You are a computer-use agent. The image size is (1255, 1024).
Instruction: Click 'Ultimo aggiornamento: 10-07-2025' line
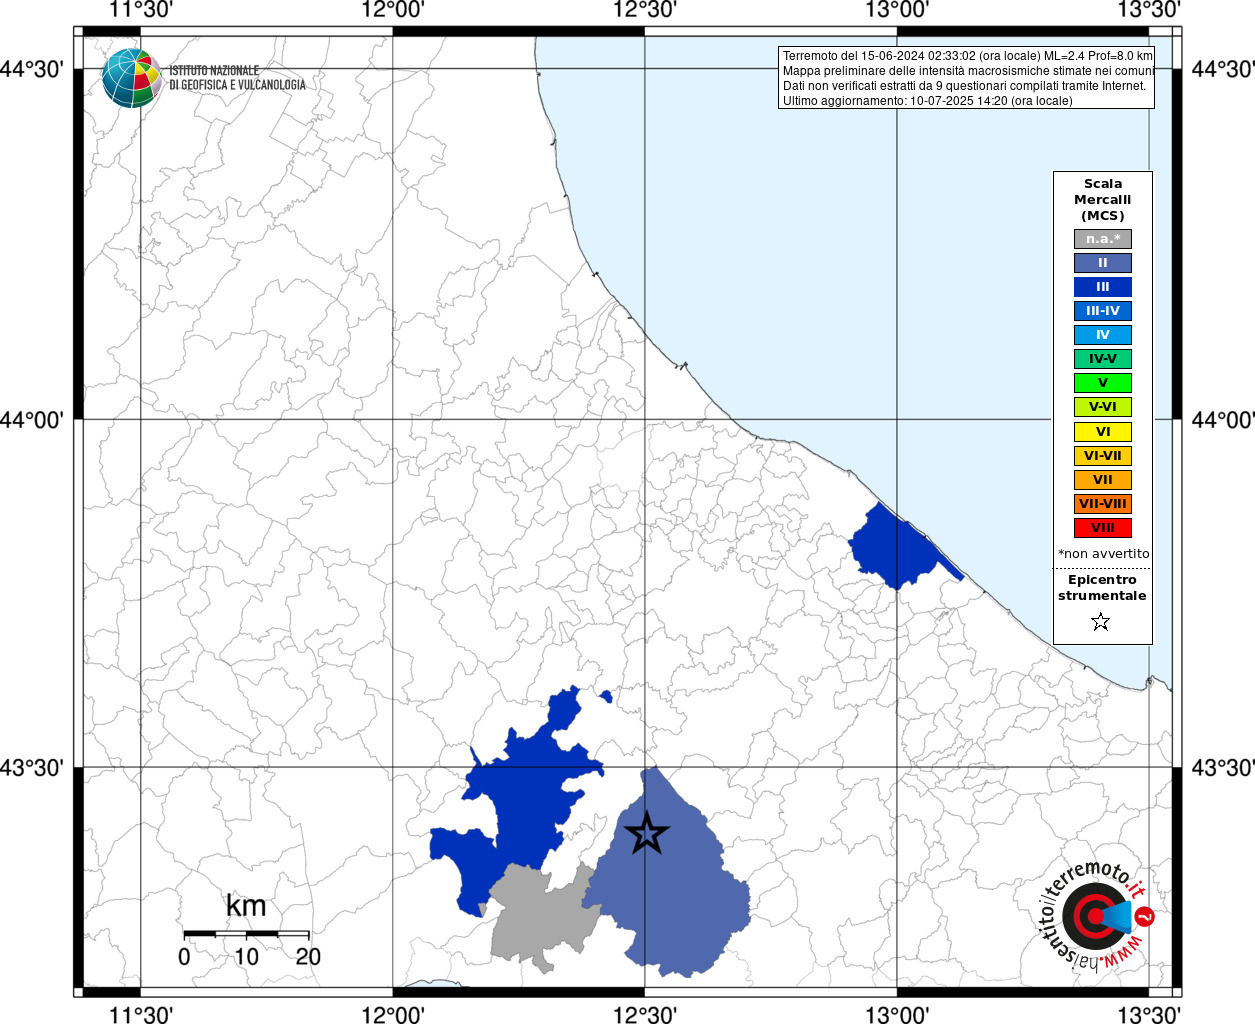pyautogui.click(x=927, y=101)
